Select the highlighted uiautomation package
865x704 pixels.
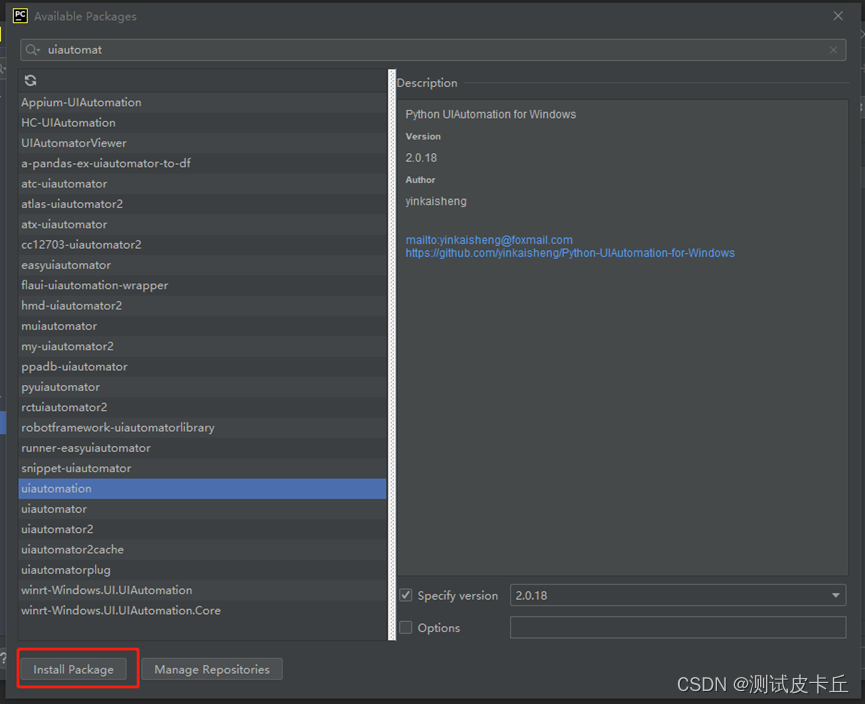pos(202,489)
